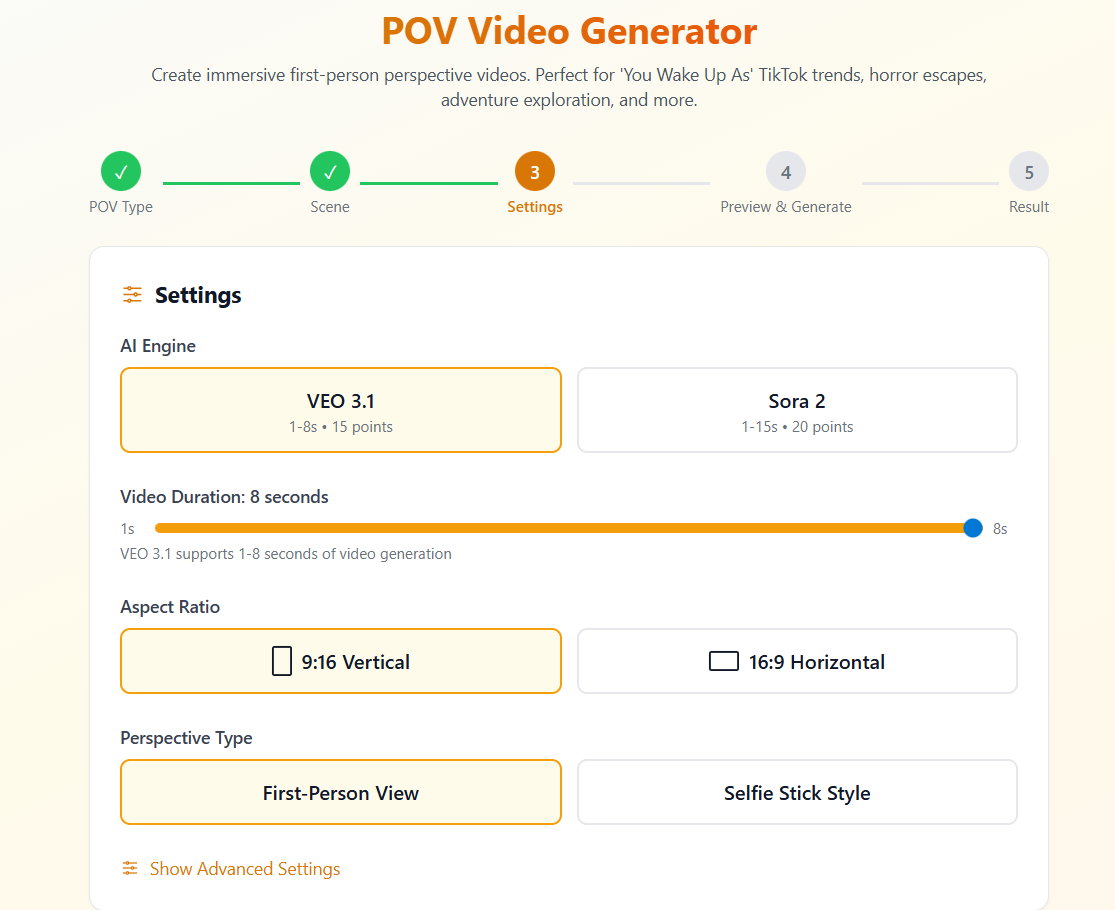This screenshot has width=1115, height=910.
Task: Go to the Result step label
Action: point(1029,207)
